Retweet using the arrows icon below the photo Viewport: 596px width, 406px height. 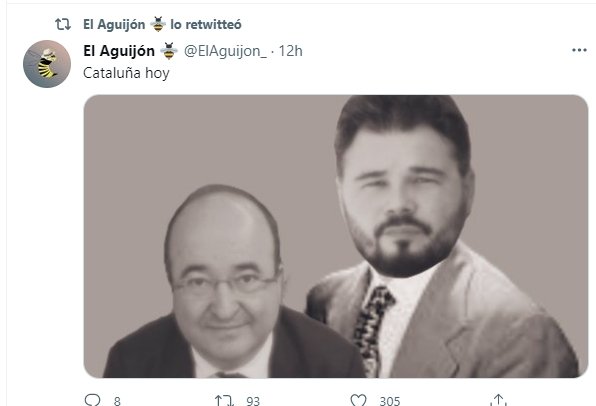224,401
